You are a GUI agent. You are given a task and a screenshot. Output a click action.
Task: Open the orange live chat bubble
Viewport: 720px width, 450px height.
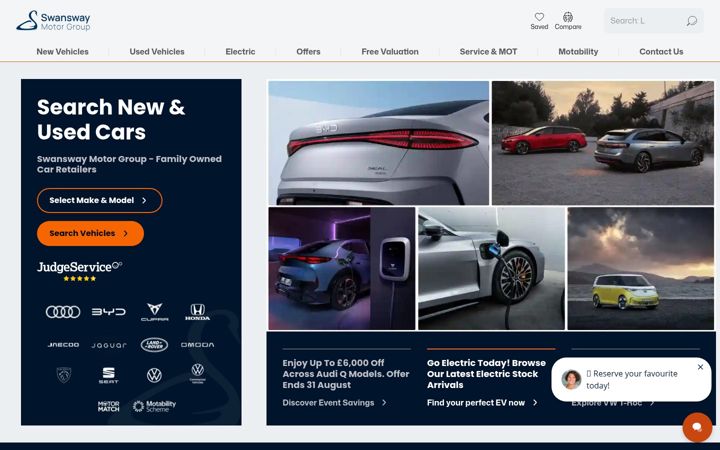697,427
